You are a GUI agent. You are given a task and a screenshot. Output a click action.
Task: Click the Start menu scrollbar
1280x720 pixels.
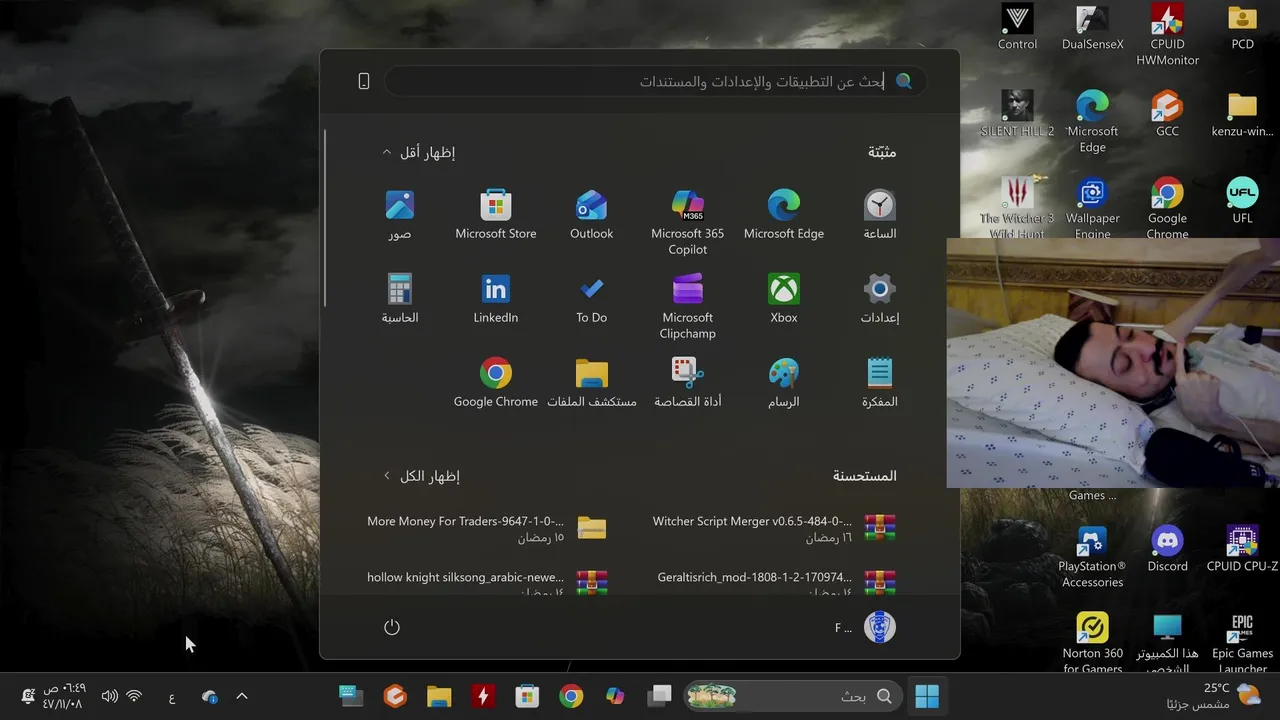325,218
